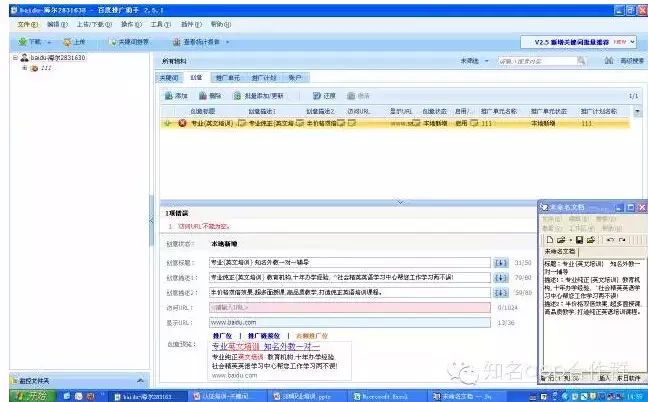The width and height of the screenshot is (648, 402).
Task: Click the error message 访问URL不能为空
Action: pyautogui.click(x=204, y=226)
